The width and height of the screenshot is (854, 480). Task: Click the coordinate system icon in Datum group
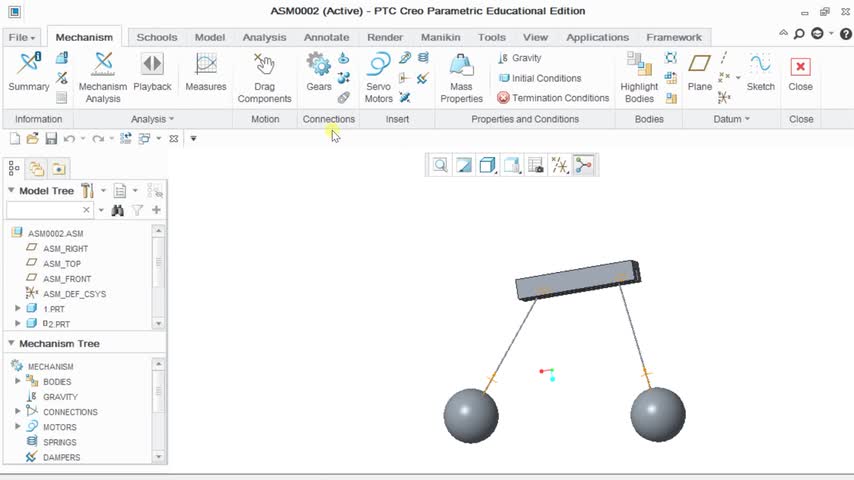click(724, 98)
